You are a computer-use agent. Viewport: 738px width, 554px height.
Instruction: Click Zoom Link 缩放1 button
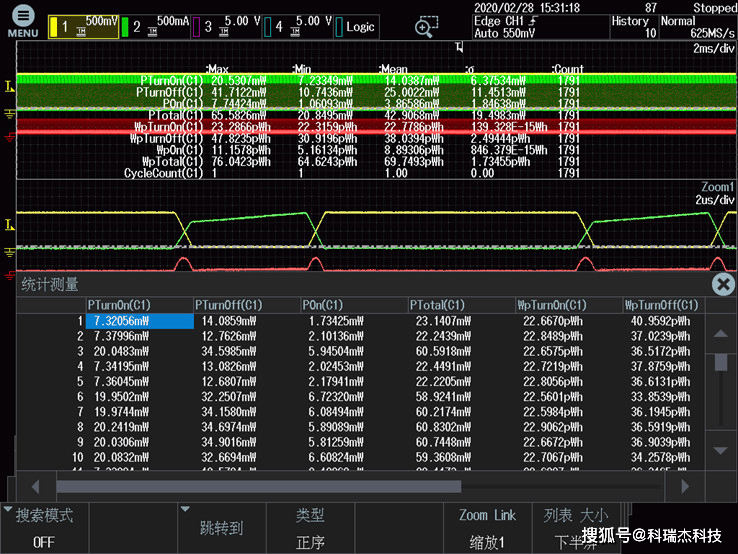pyautogui.click(x=488, y=528)
